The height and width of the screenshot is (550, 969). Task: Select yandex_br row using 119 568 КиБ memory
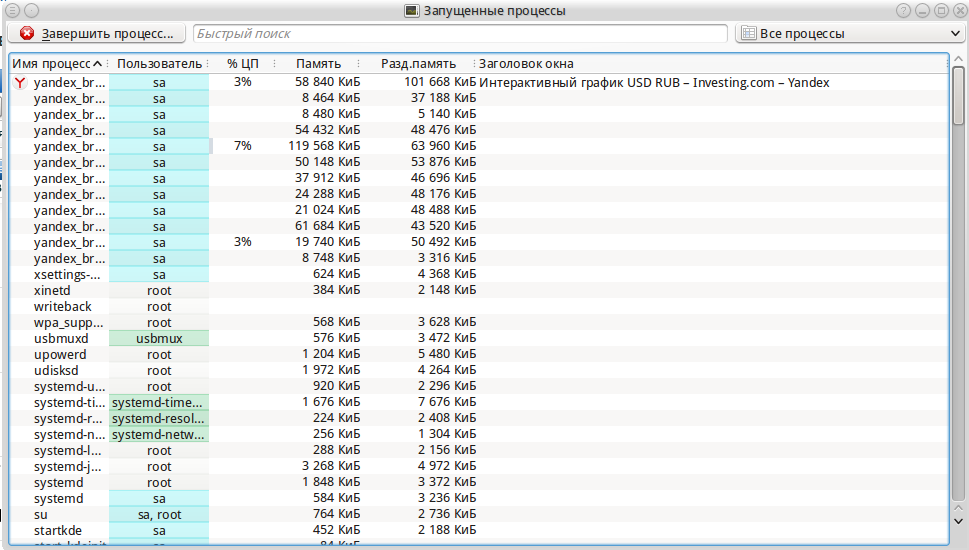point(479,146)
